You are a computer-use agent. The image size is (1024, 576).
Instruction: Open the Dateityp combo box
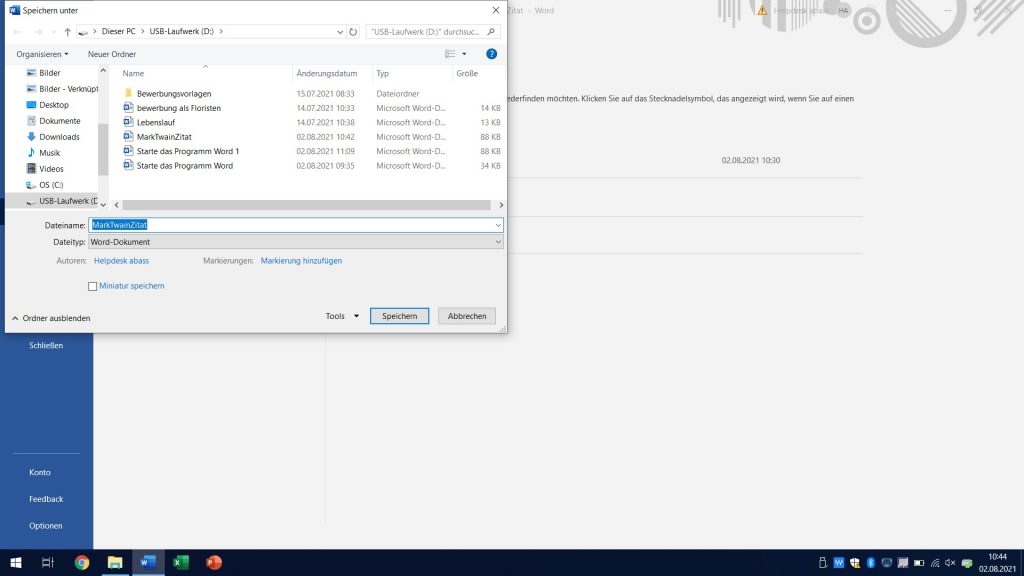click(x=295, y=242)
